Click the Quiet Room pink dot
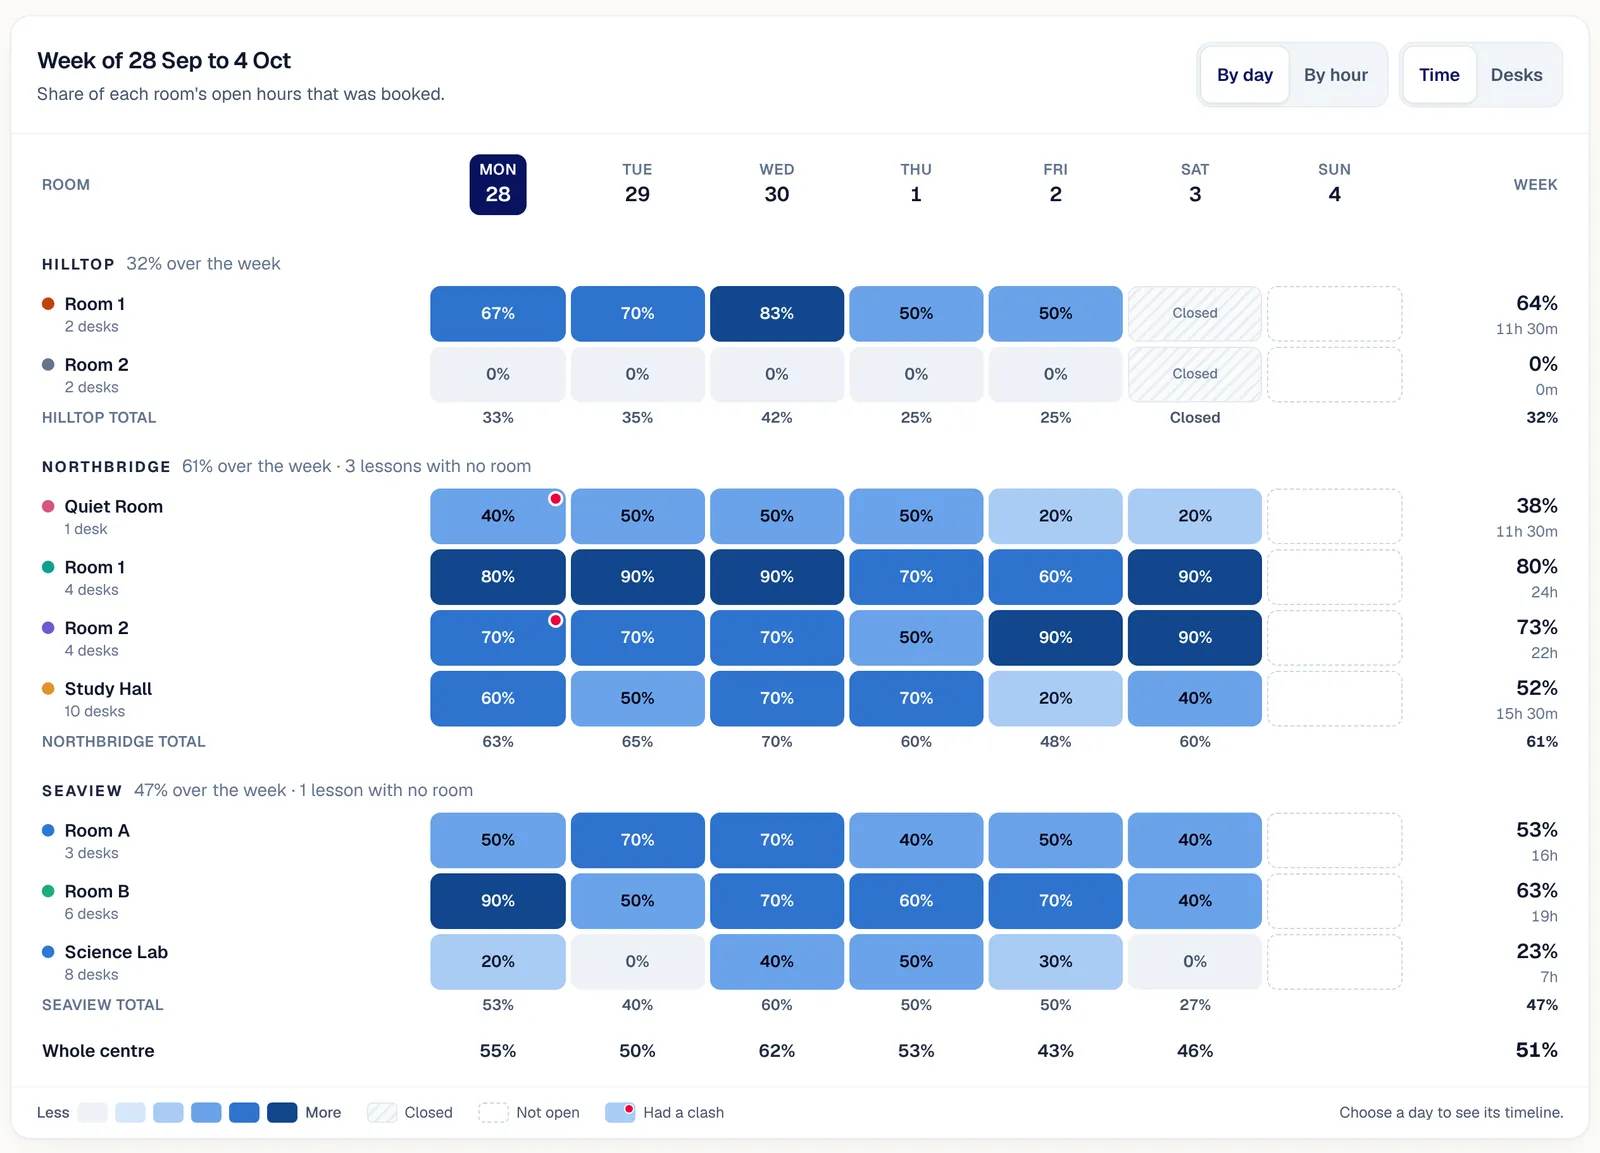This screenshot has height=1153, width=1600. tap(48, 507)
